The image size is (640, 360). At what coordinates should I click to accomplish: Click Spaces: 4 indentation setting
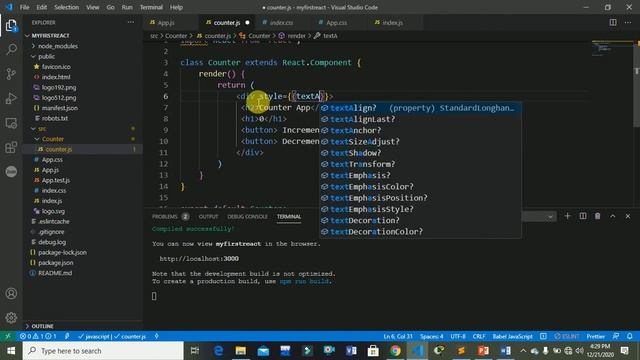431,336
